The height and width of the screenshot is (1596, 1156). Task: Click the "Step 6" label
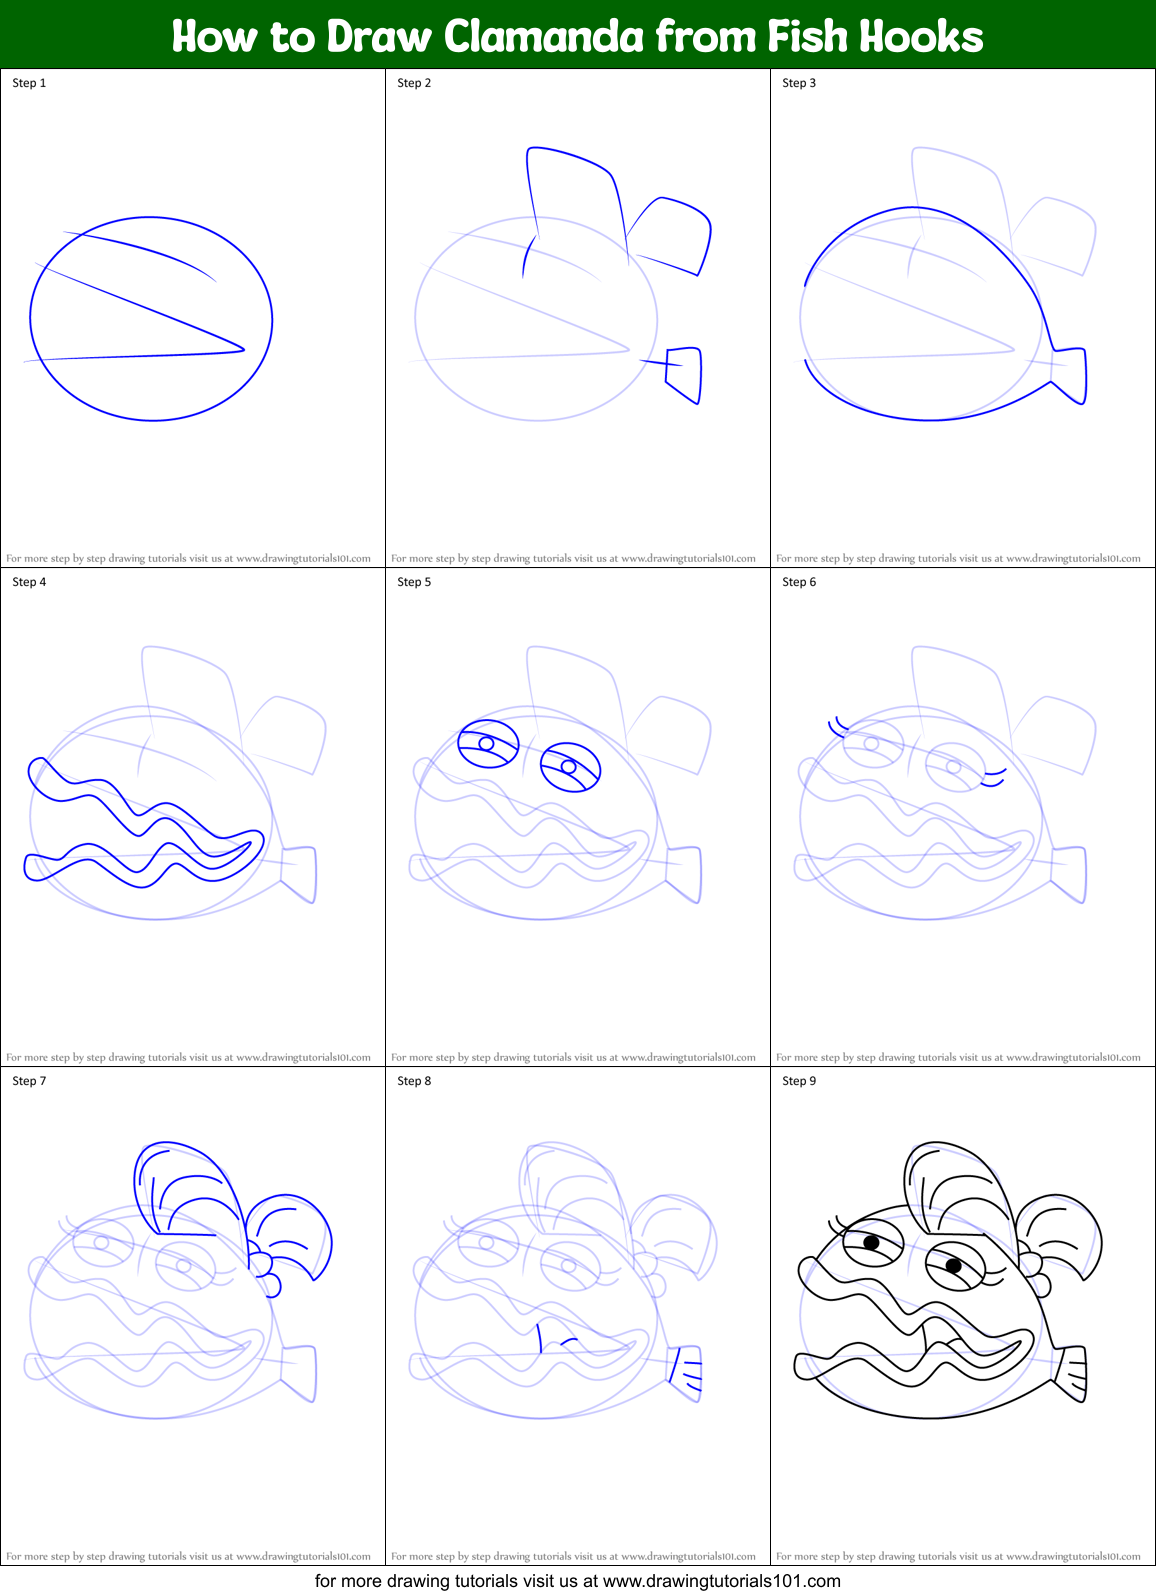(x=799, y=582)
